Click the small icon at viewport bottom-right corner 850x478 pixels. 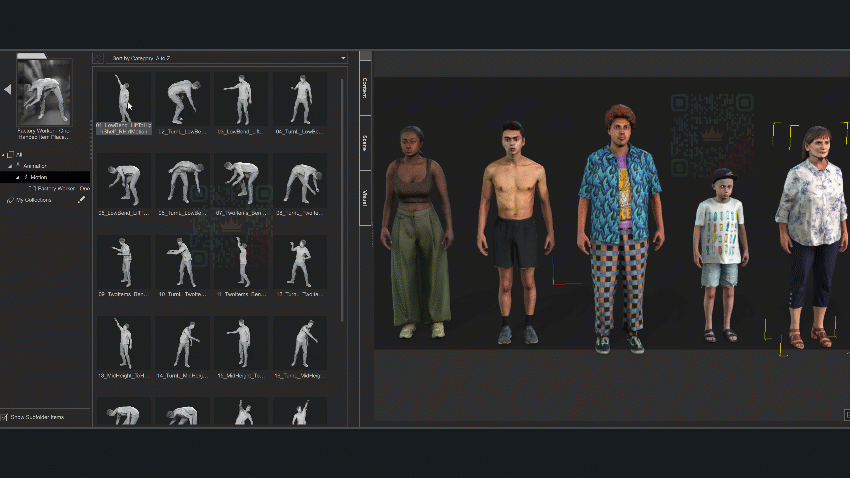tap(845, 414)
